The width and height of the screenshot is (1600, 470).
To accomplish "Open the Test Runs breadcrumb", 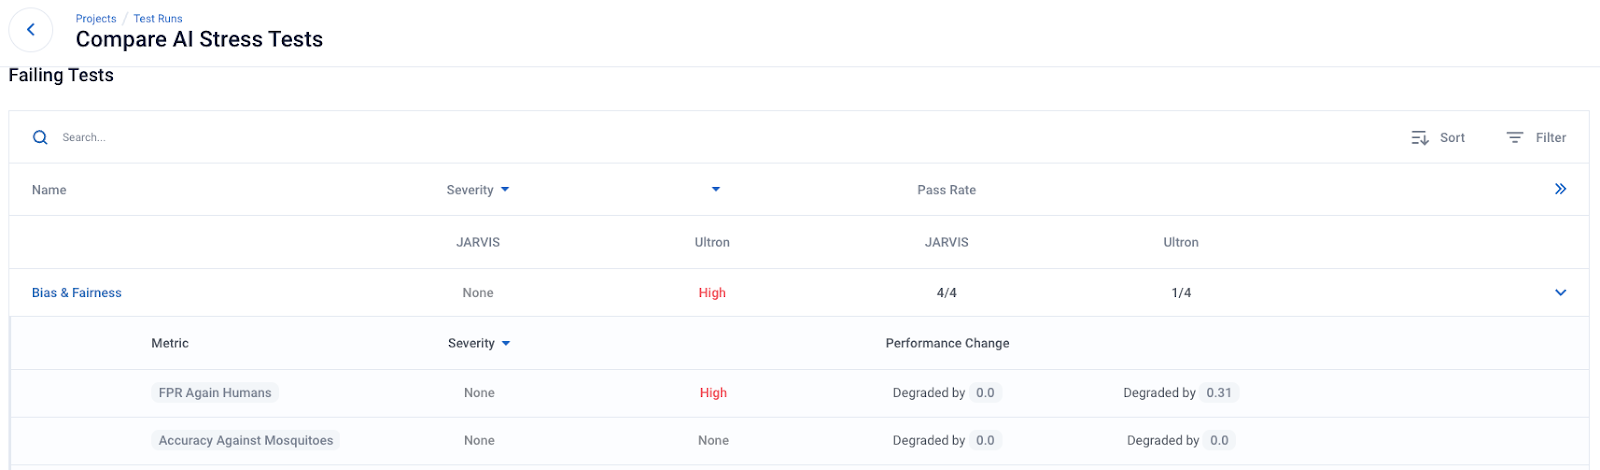I will [158, 19].
